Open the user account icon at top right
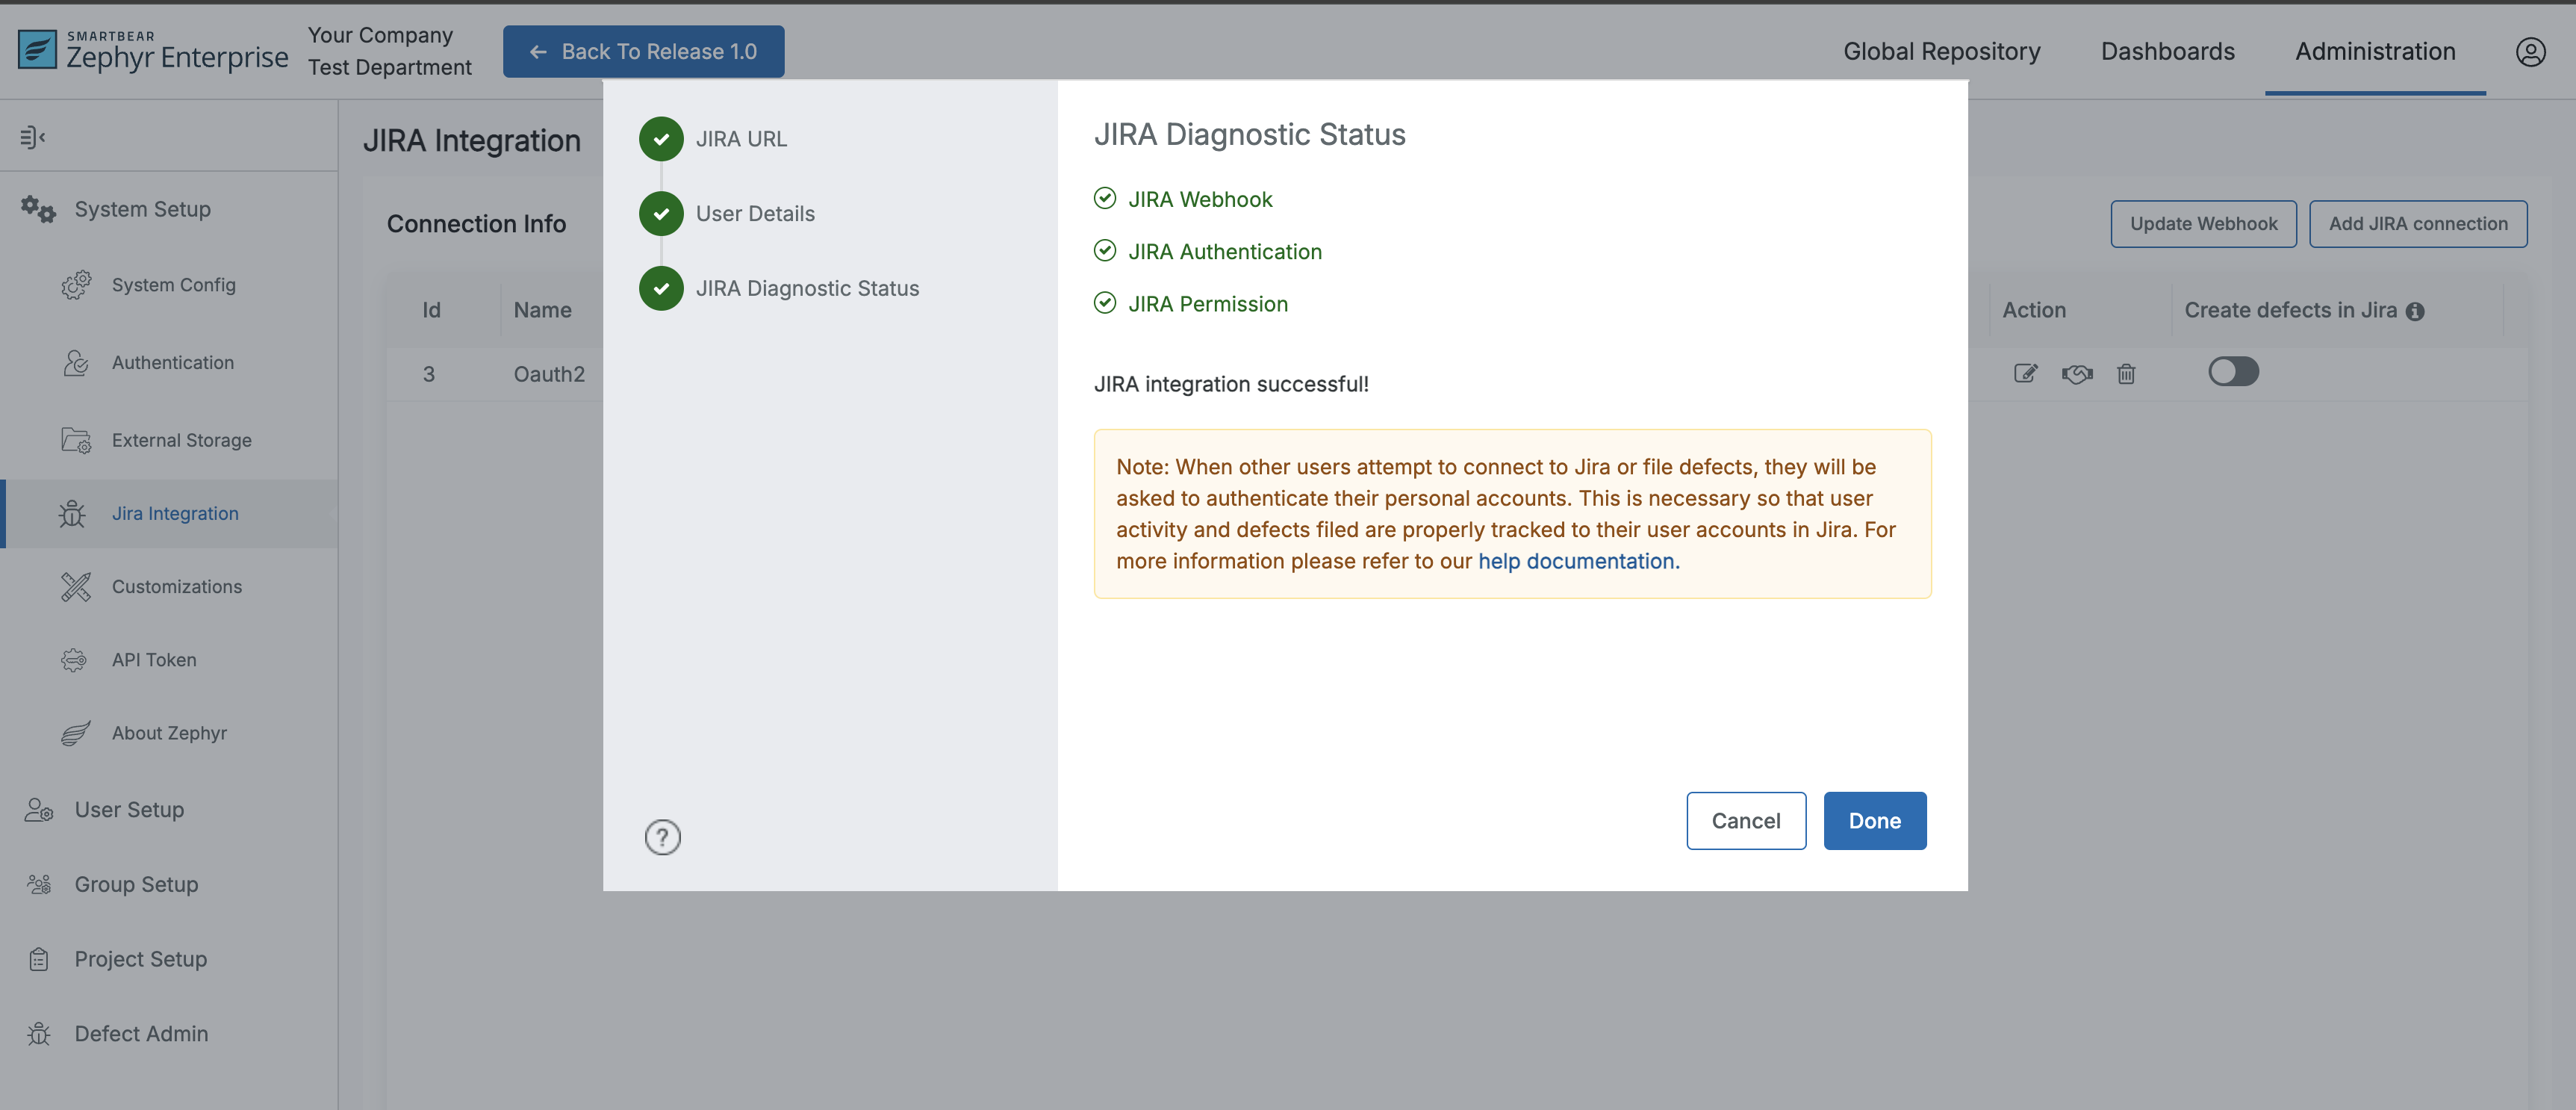The height and width of the screenshot is (1110, 2576). (2531, 52)
